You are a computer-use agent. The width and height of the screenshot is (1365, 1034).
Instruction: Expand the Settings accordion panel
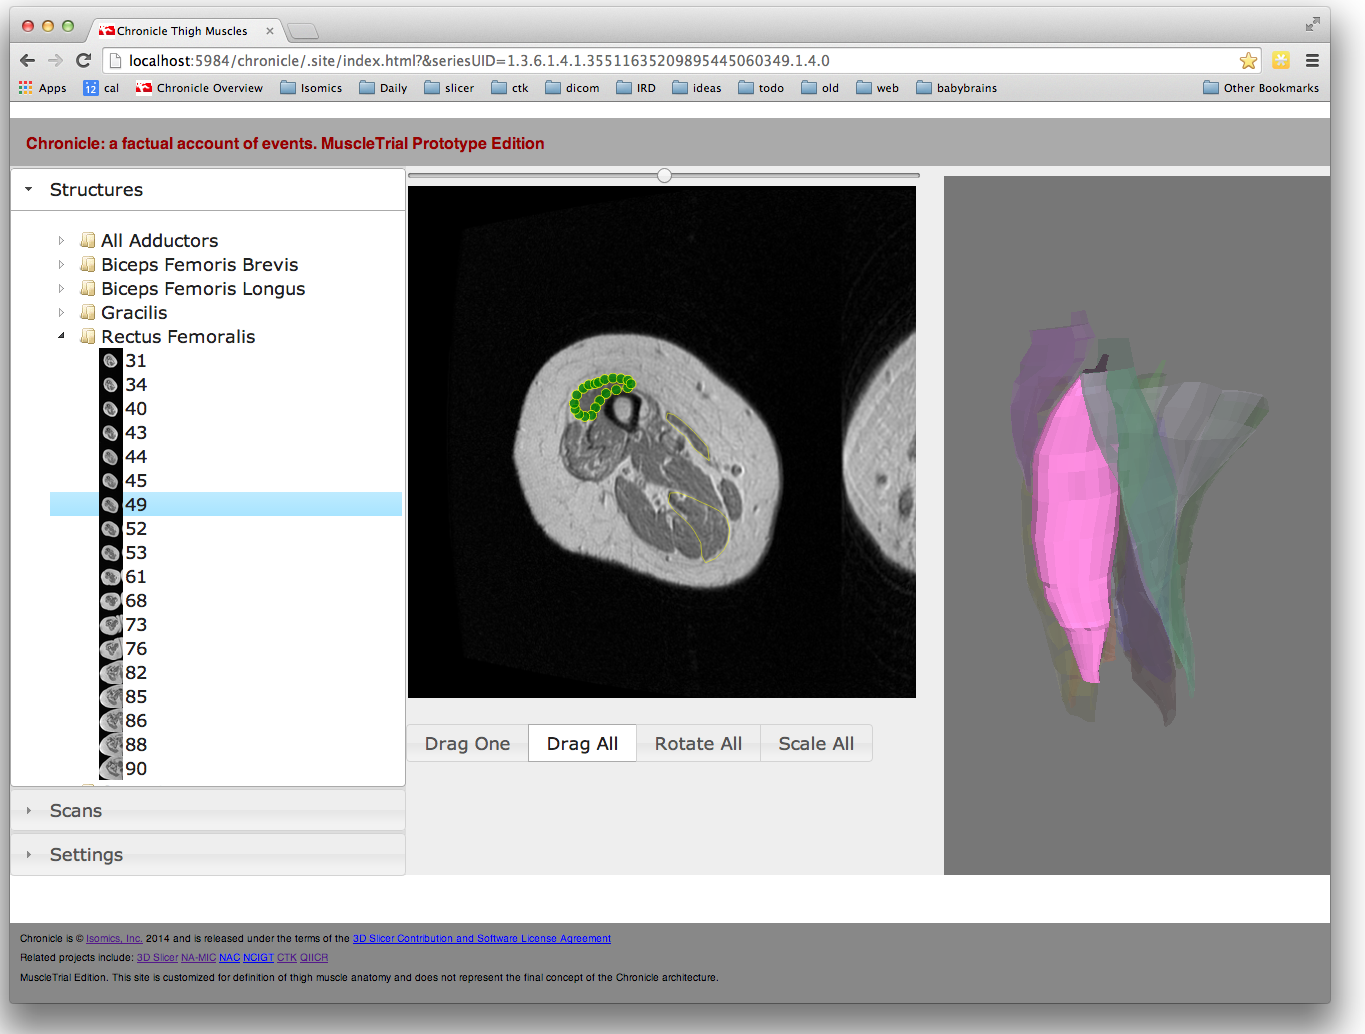(x=86, y=855)
